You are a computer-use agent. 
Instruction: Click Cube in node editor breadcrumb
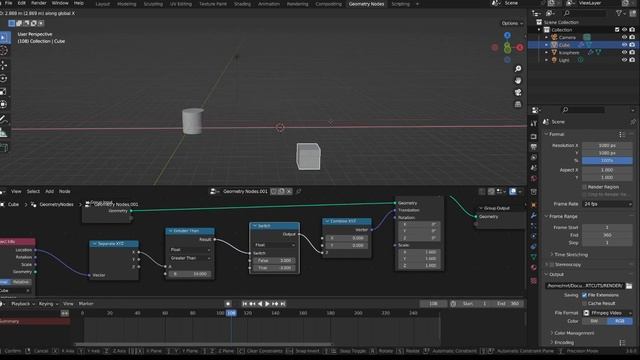point(13,204)
